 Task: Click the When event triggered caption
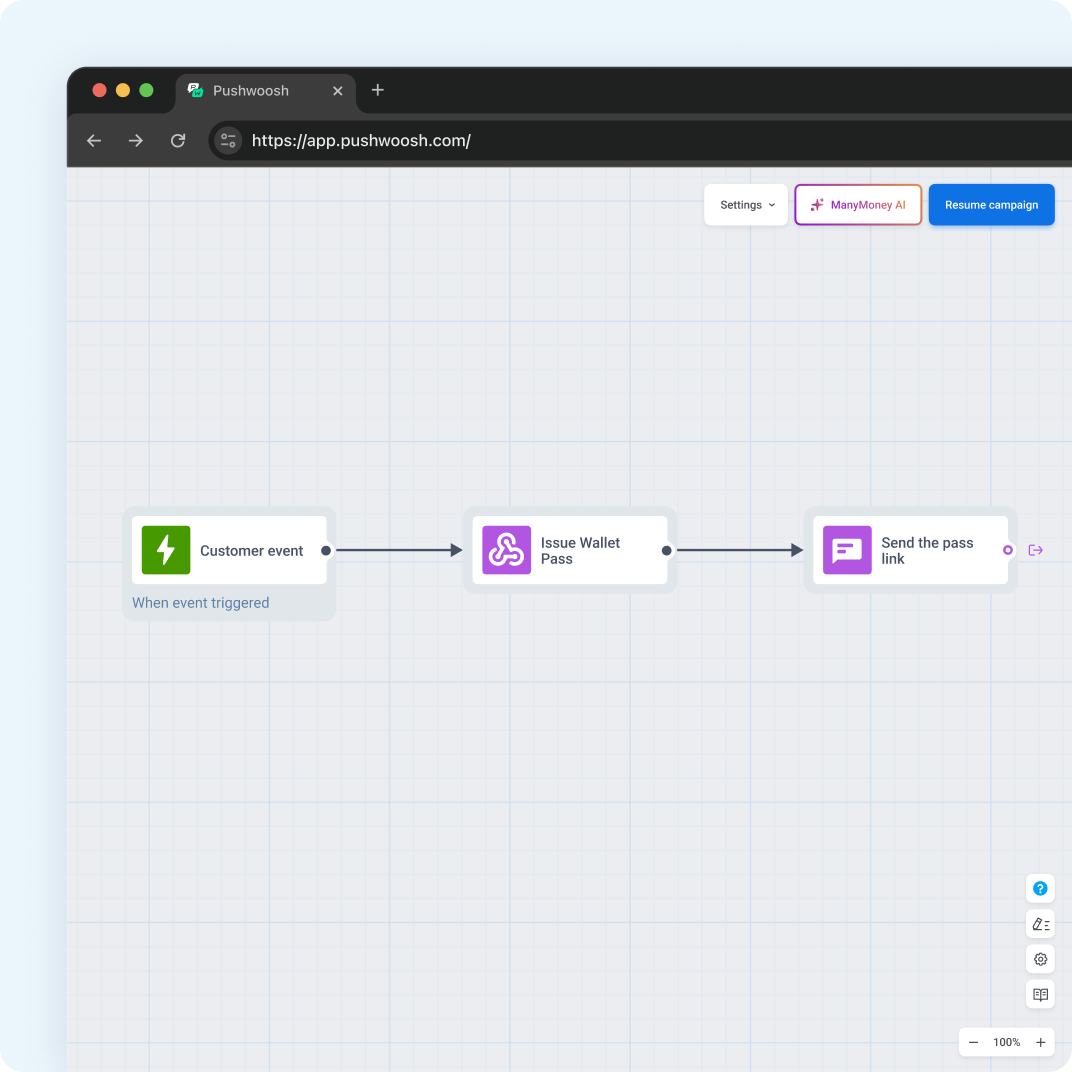(200, 602)
